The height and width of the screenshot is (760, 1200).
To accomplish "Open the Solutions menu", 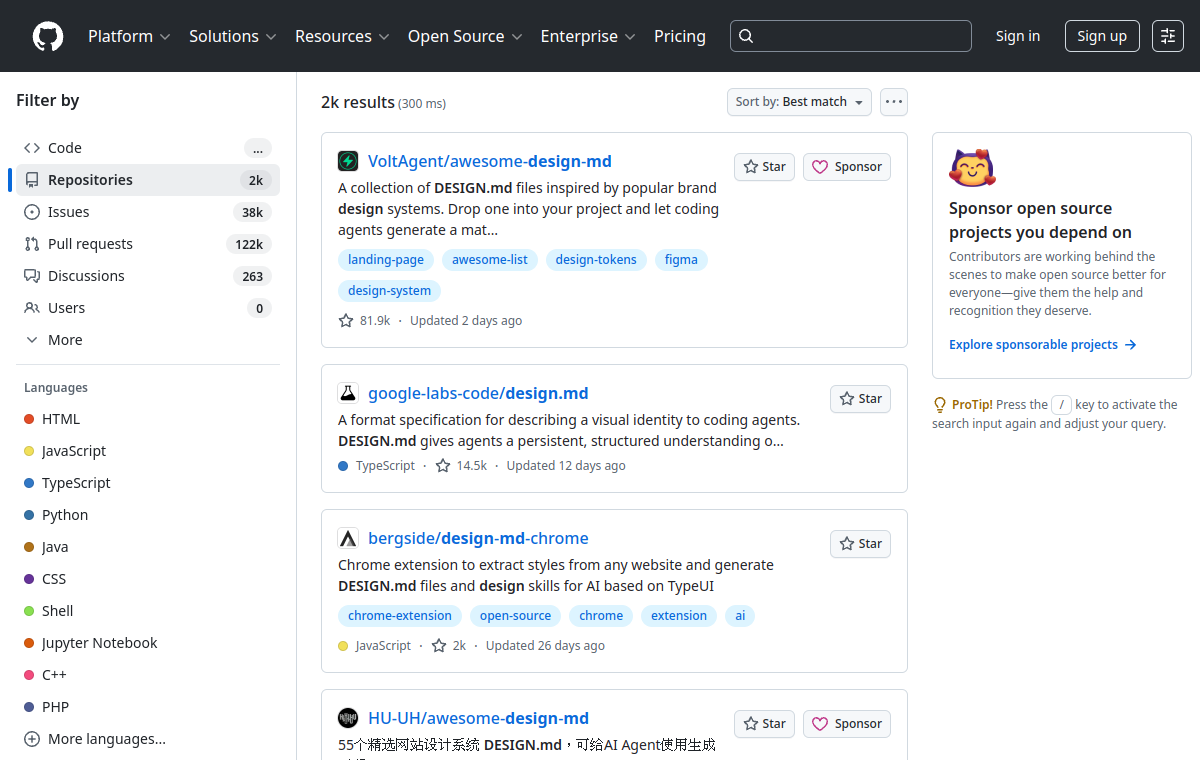I will pos(232,36).
